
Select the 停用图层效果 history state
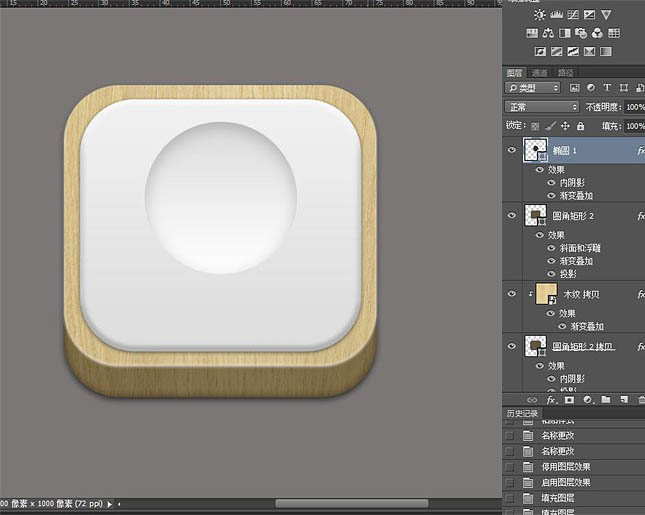[x=565, y=466]
